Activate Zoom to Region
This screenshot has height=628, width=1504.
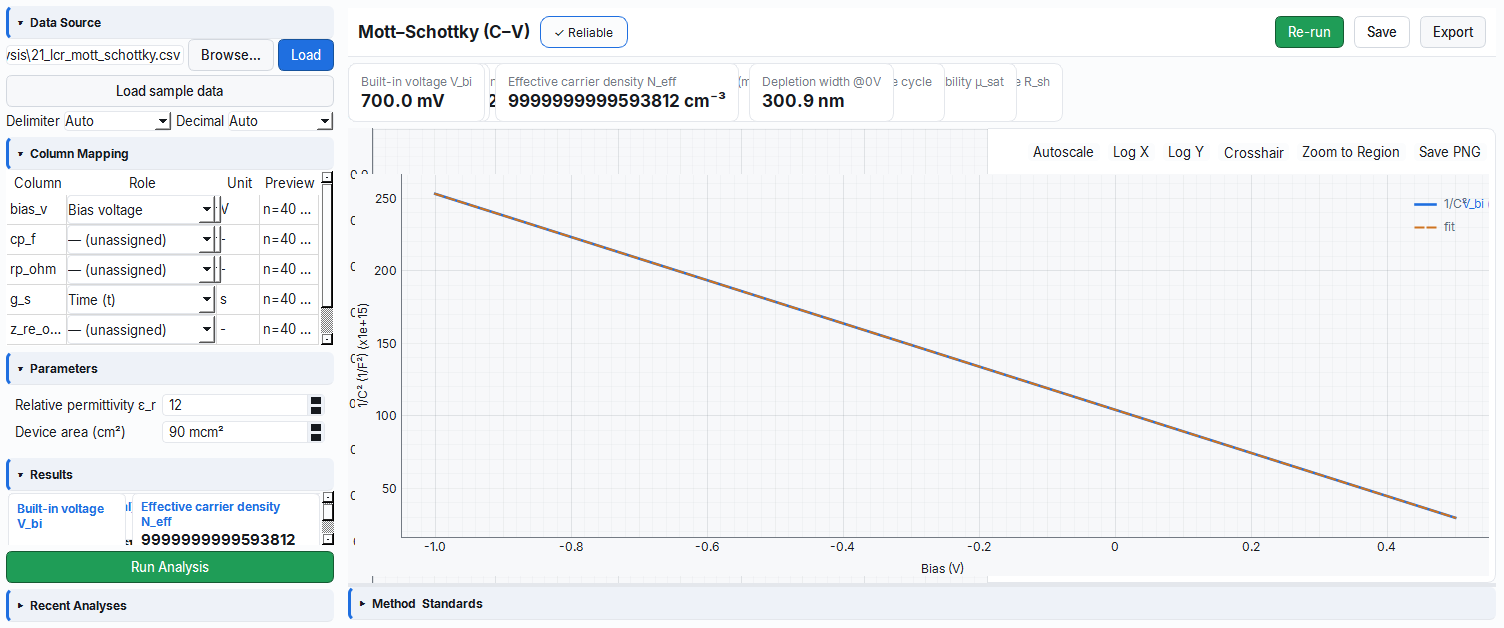click(1351, 152)
